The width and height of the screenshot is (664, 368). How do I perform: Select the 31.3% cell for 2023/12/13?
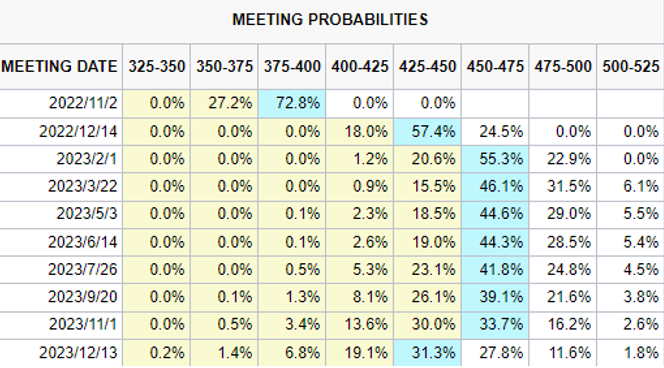pyautogui.click(x=427, y=353)
